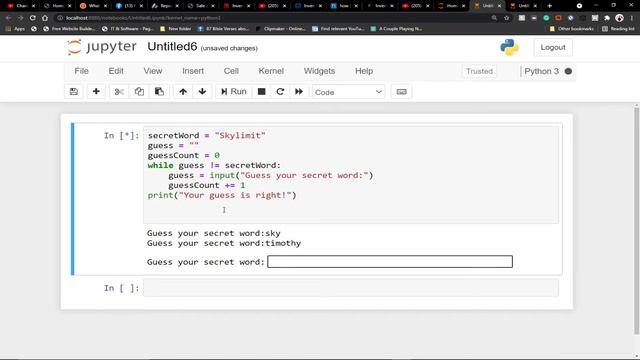This screenshot has height=360, width=640.
Task: Click the browser address bar URL
Action: (143, 18)
